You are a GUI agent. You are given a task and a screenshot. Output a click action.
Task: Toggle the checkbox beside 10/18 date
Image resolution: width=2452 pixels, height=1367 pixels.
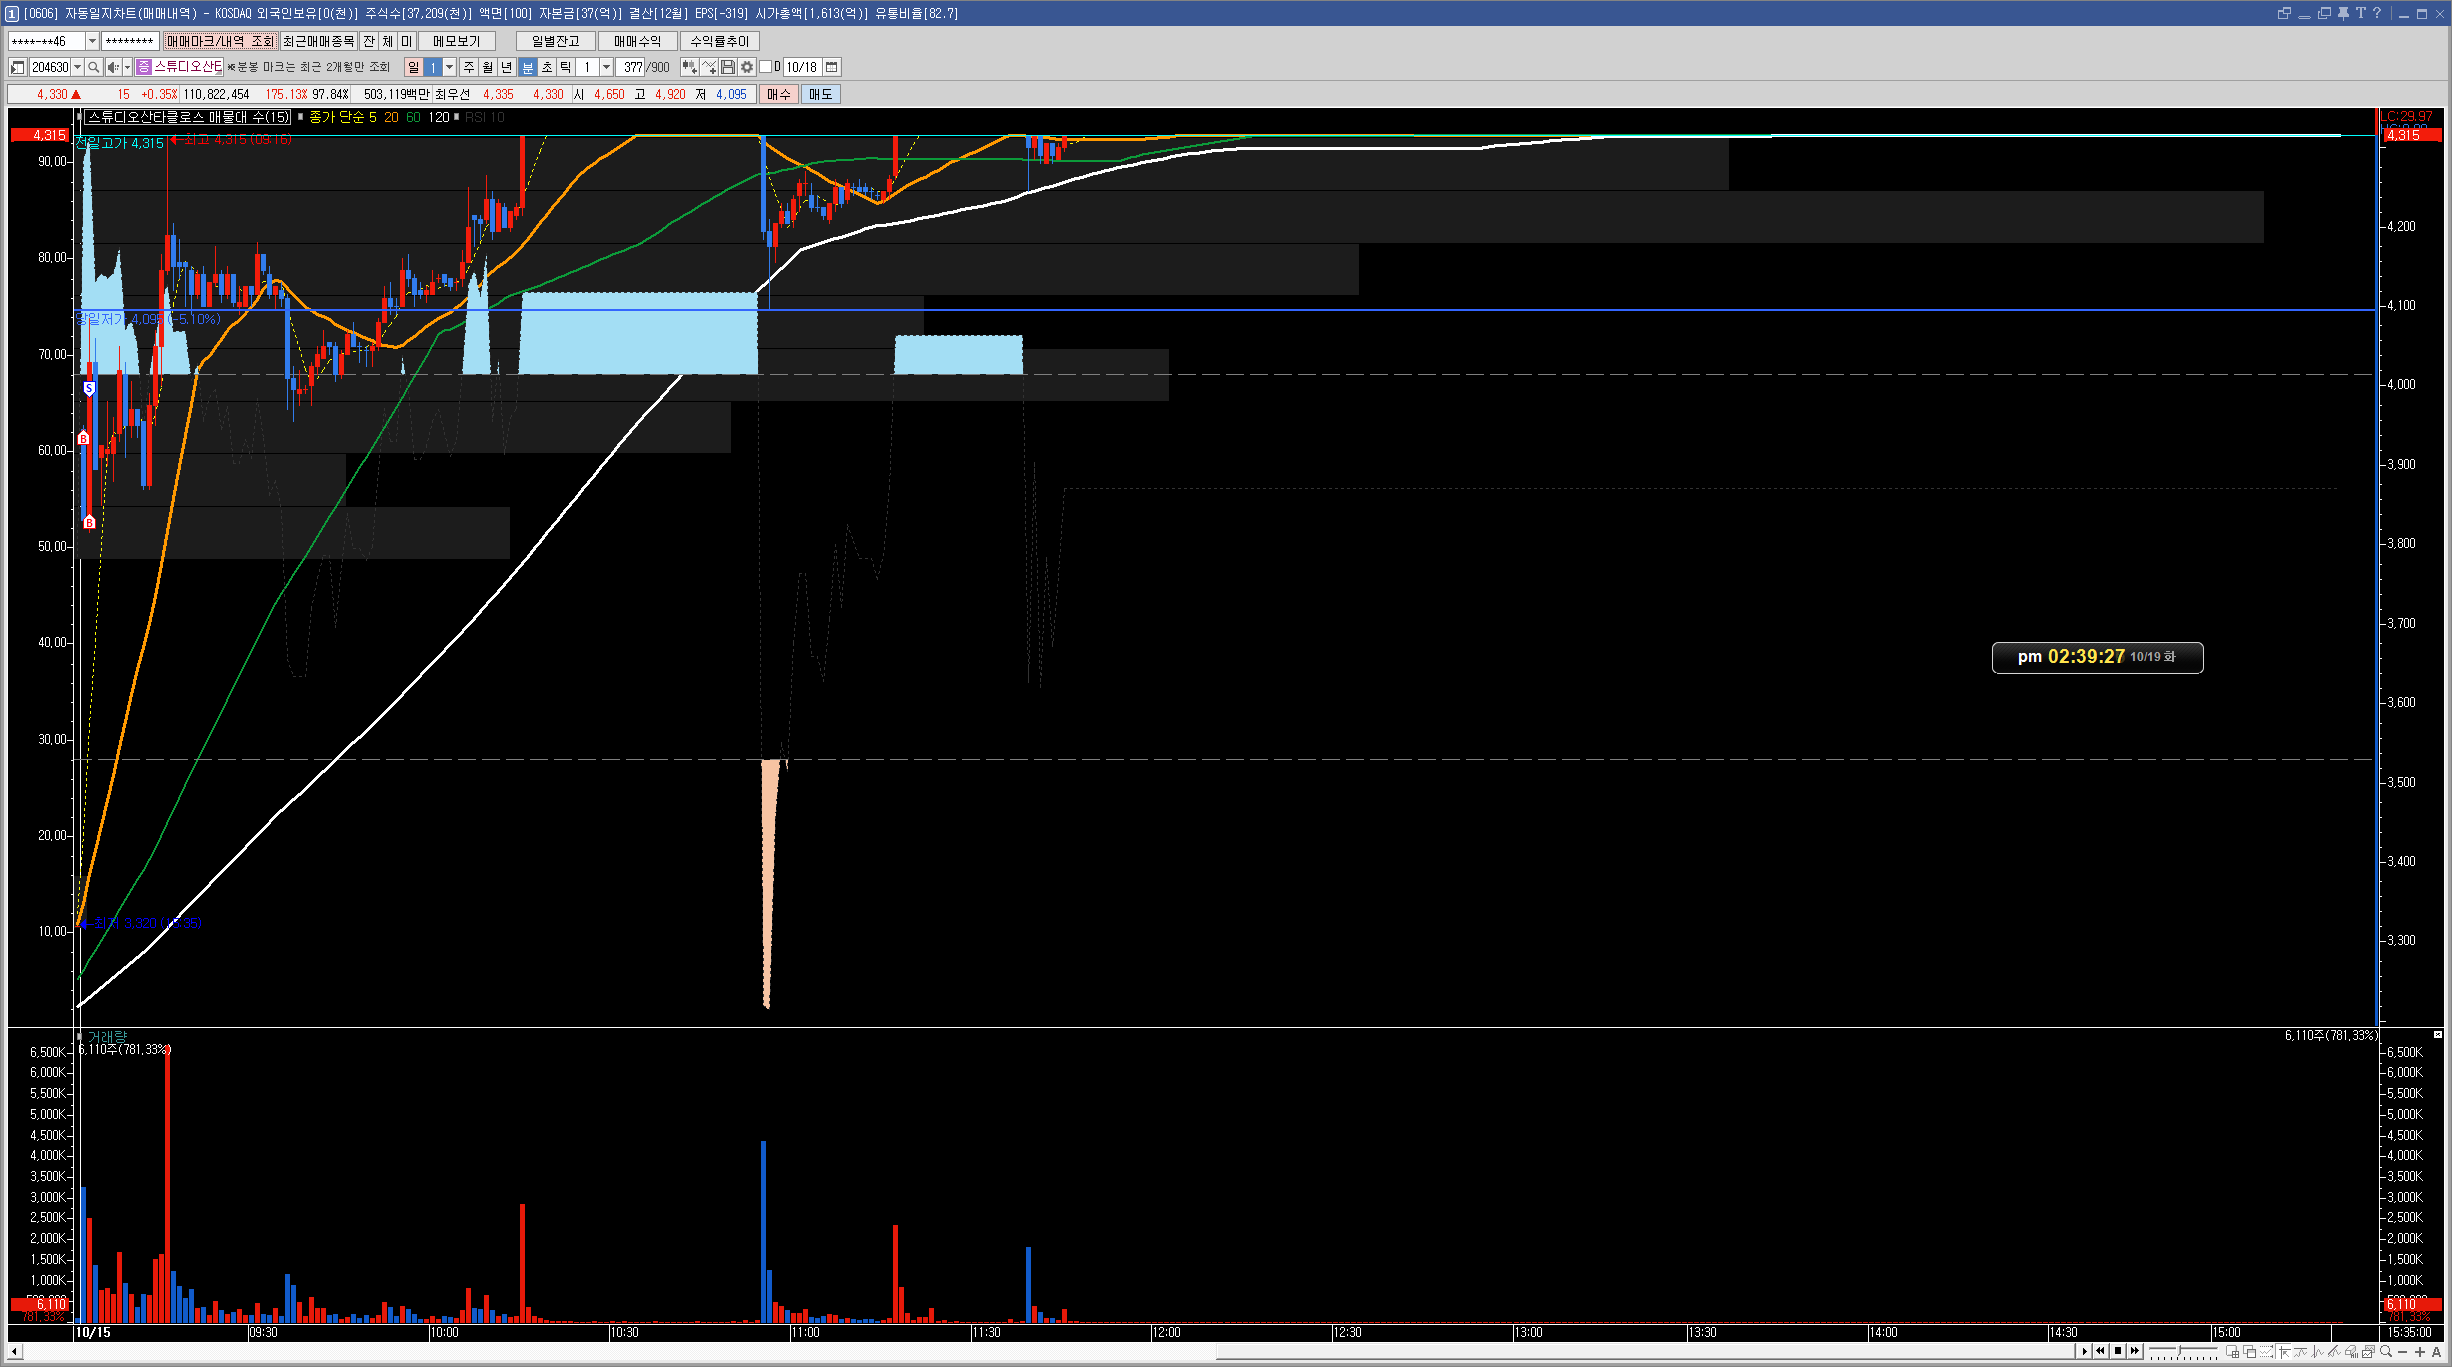click(x=765, y=67)
